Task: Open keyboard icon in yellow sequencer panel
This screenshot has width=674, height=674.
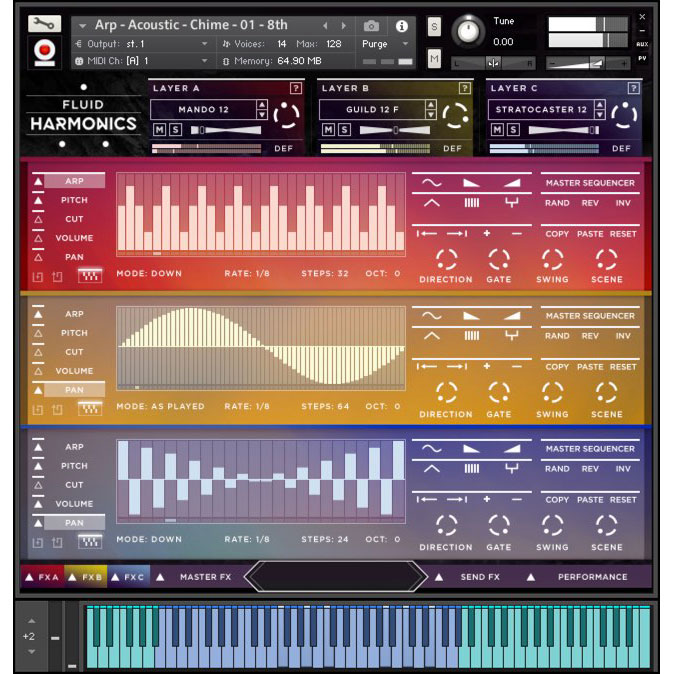Action: coord(90,408)
